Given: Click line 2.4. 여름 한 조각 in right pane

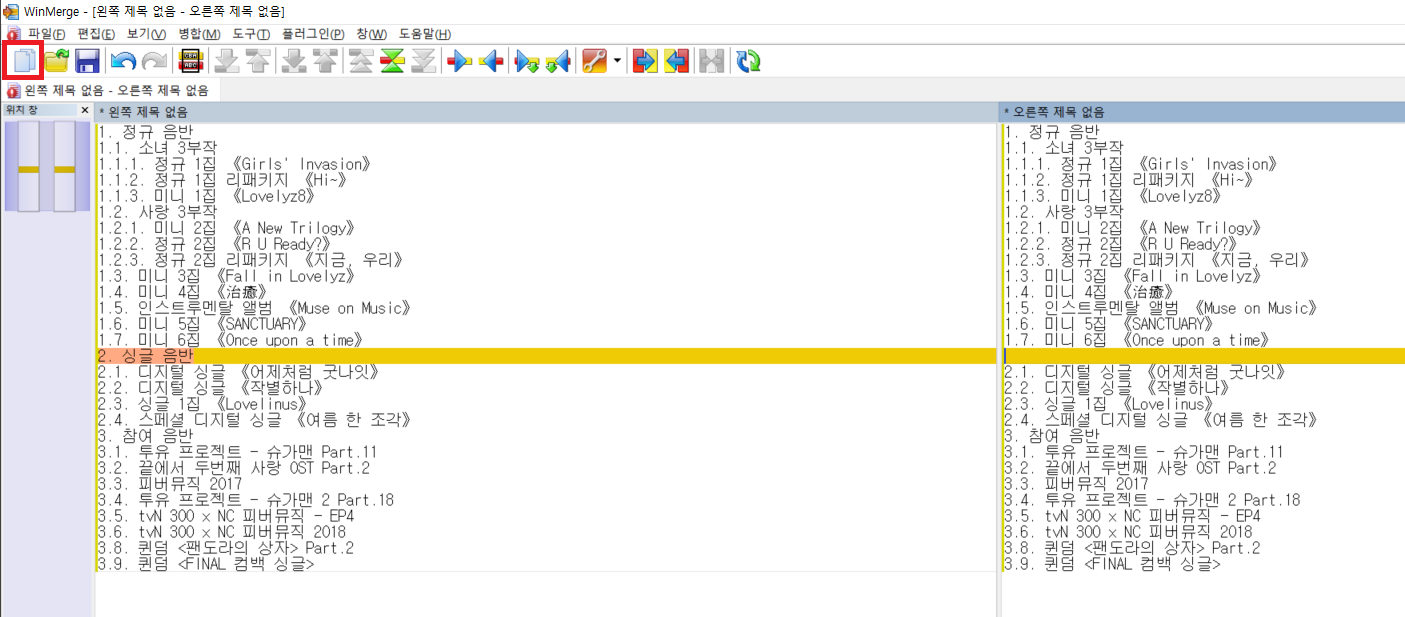Looking at the screenshot, I should click(x=1162, y=420).
